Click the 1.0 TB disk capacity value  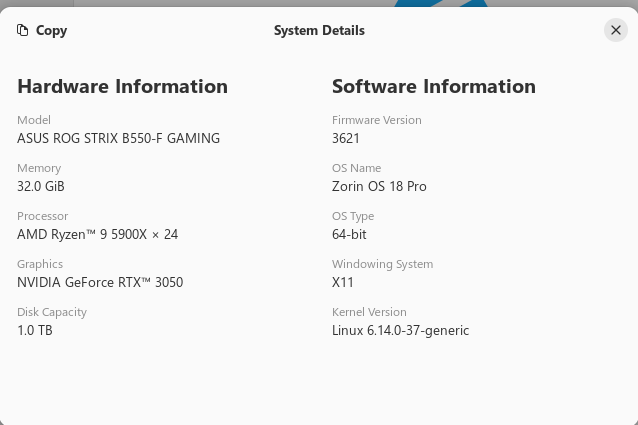pyautogui.click(x=35, y=330)
